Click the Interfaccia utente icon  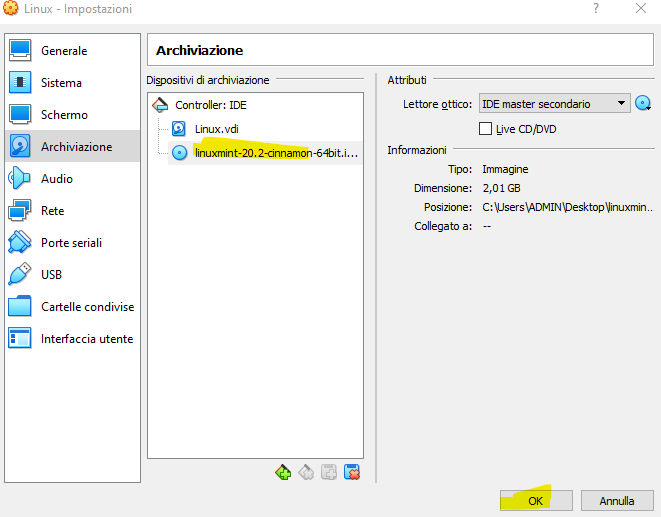point(19,338)
